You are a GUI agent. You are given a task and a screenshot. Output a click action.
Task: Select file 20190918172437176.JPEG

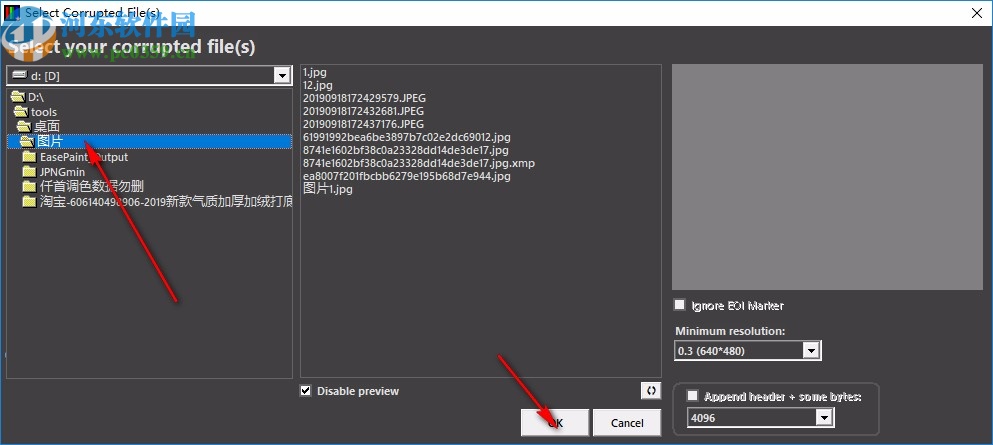(x=364, y=124)
